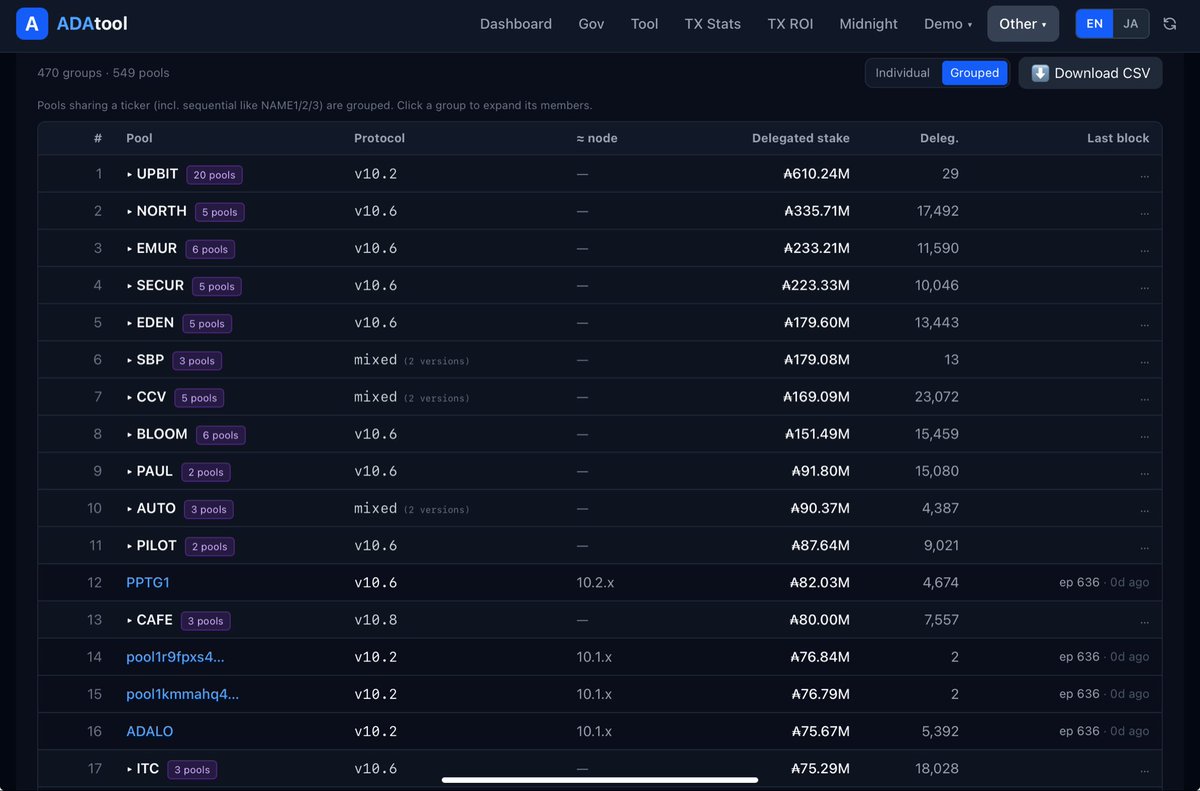
Task: Select the ₳610.24M stake value
Action: 817,174
